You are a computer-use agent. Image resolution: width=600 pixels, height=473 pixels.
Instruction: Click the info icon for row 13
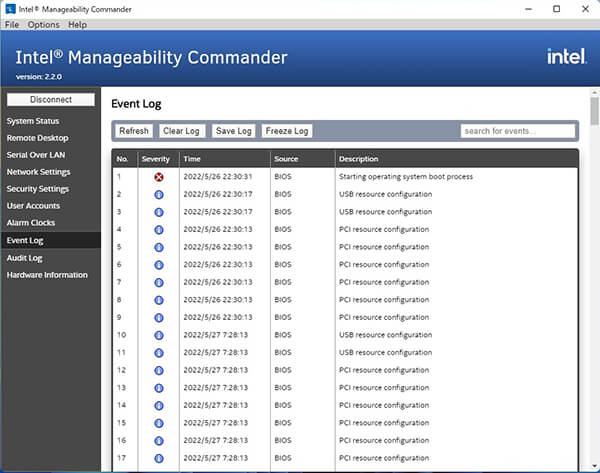click(x=158, y=388)
